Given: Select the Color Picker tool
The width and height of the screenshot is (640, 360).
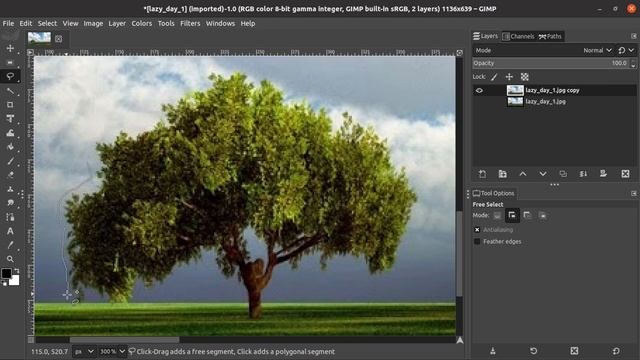Looking at the screenshot, I should [x=10, y=245].
